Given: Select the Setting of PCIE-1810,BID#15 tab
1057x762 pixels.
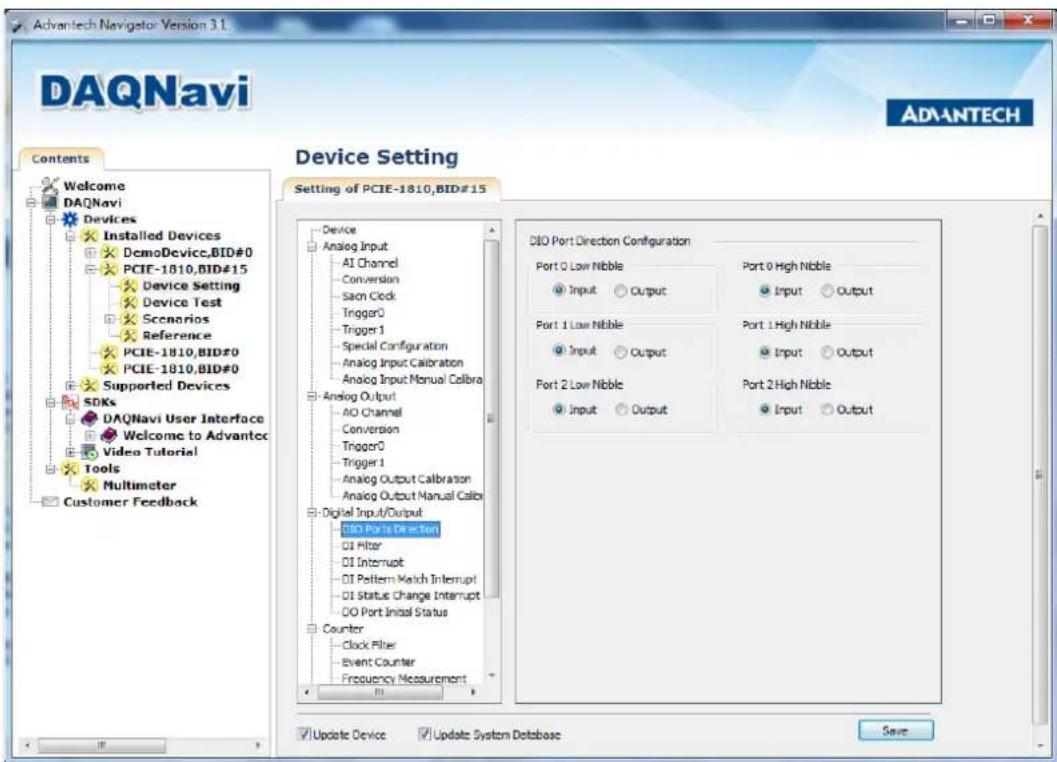Looking at the screenshot, I should click(x=390, y=189).
